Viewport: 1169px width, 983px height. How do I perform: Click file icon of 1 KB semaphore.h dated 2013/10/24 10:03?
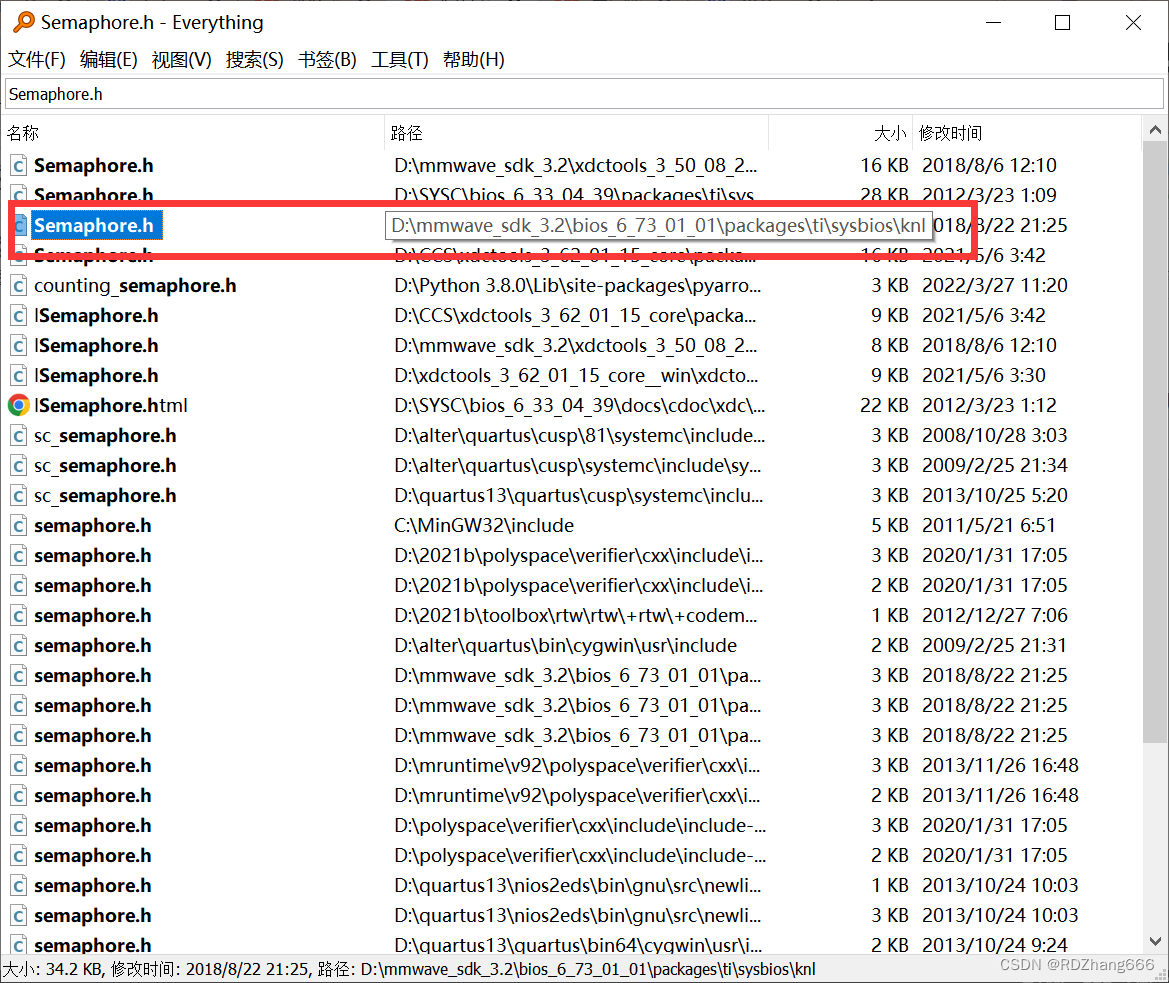click(x=19, y=885)
